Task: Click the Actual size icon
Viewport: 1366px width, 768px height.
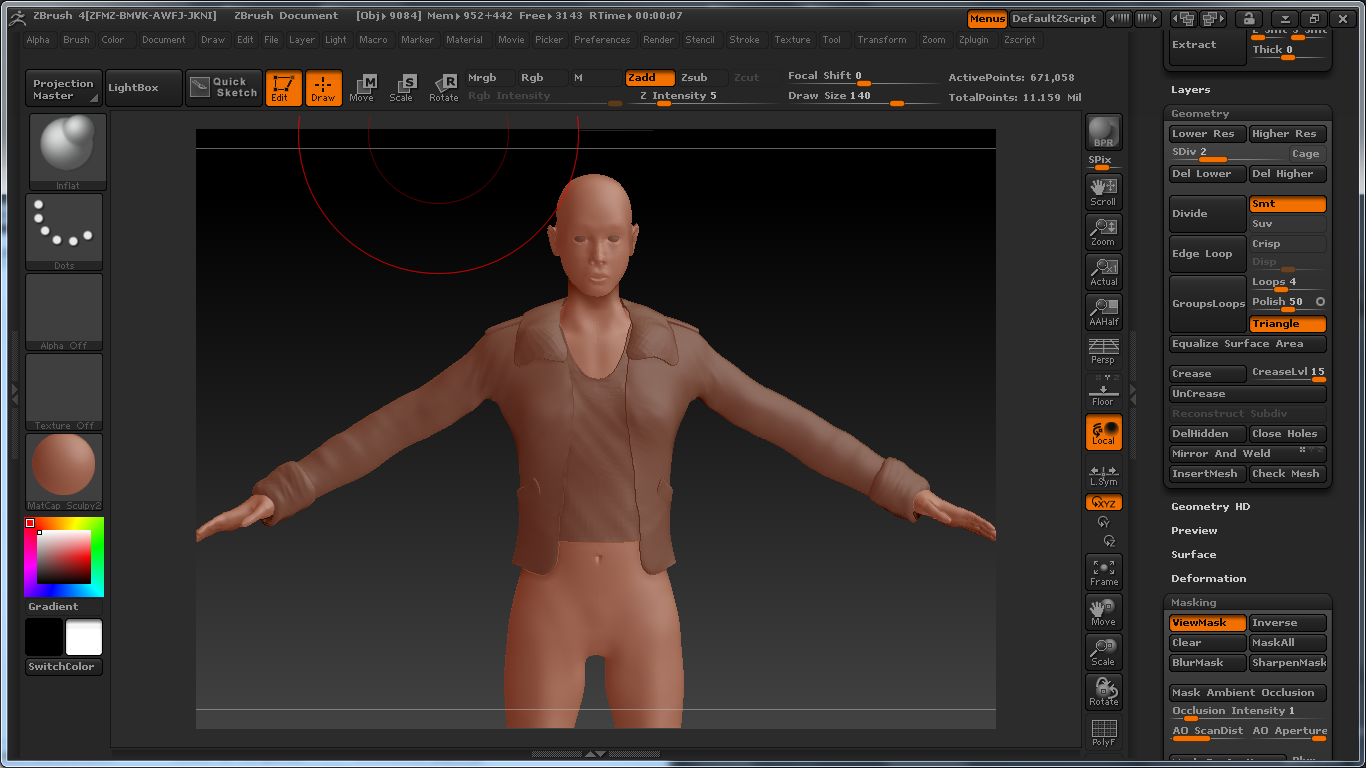Action: 1103,271
